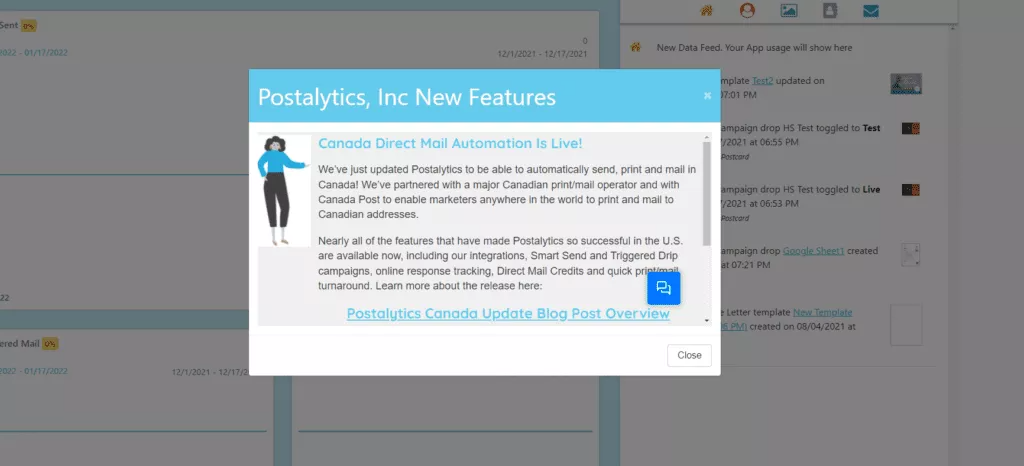Open the New Template letter link

tap(822, 313)
